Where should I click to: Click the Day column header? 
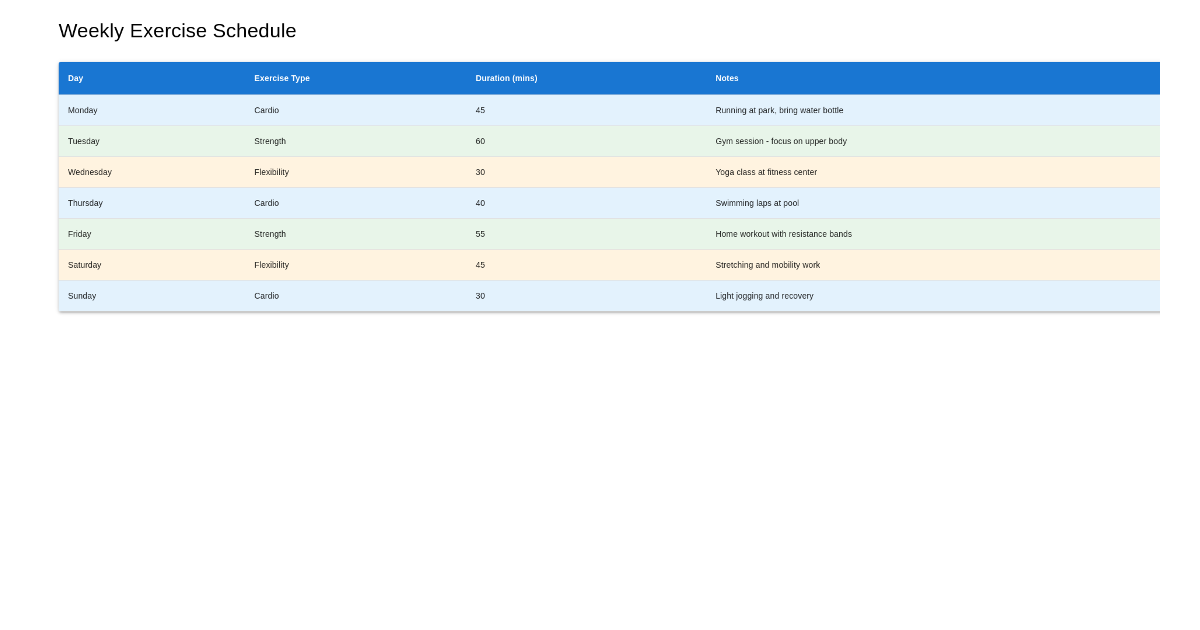[x=74, y=78]
